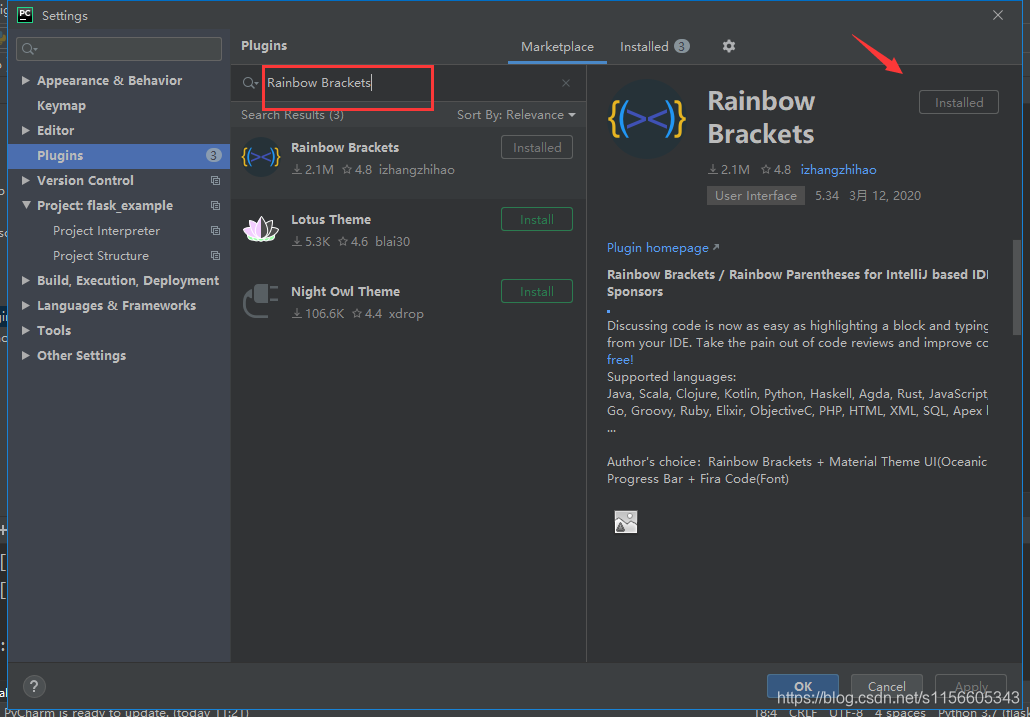This screenshot has height=717, width=1030.
Task: Switch to the Marketplace tab
Action: [557, 47]
